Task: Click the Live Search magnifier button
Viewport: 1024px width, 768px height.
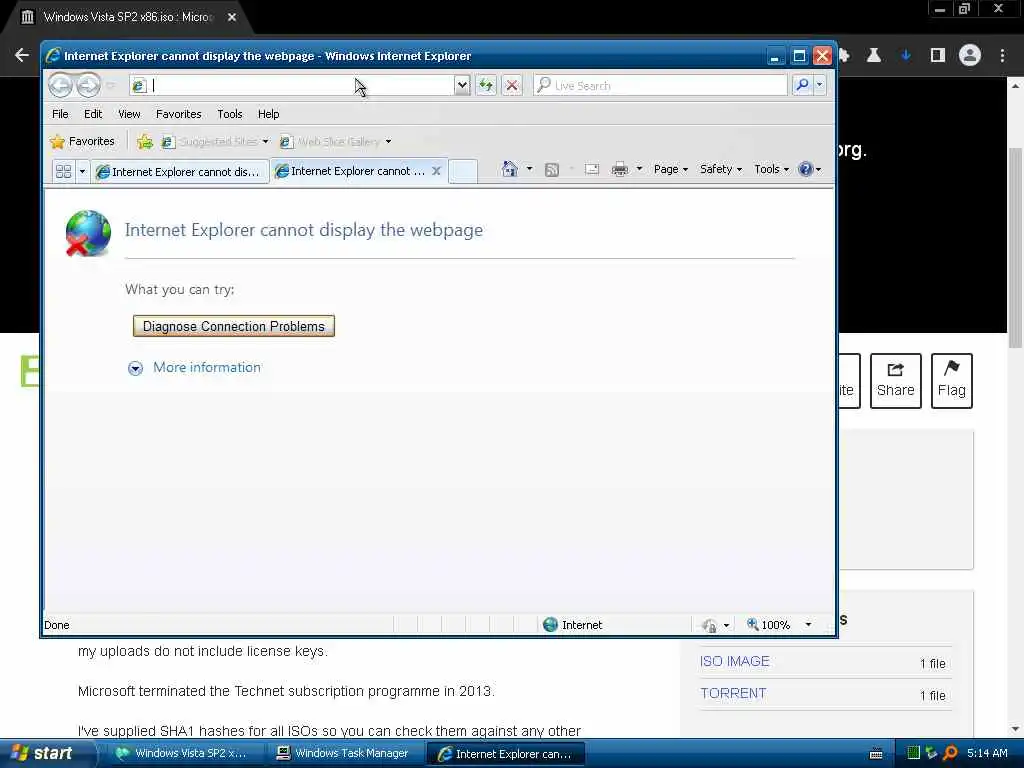Action: [803, 85]
